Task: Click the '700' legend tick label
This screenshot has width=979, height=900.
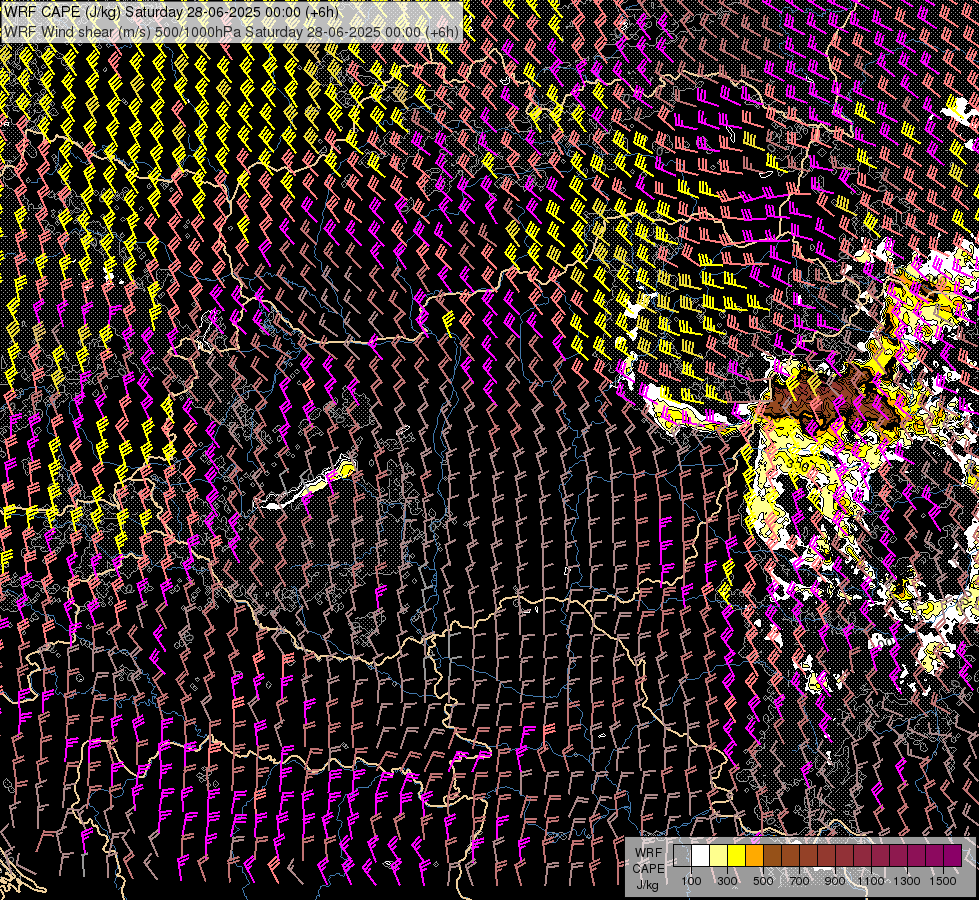Action: pos(799,881)
